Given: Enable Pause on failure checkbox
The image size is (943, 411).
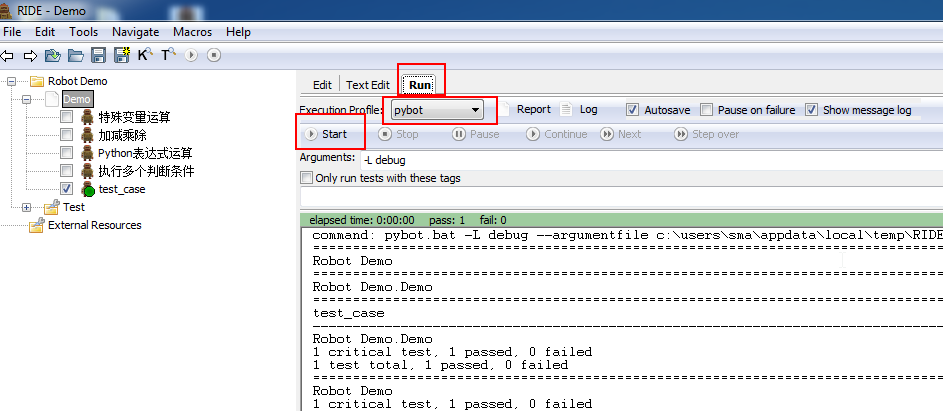Looking at the screenshot, I should click(x=707, y=110).
